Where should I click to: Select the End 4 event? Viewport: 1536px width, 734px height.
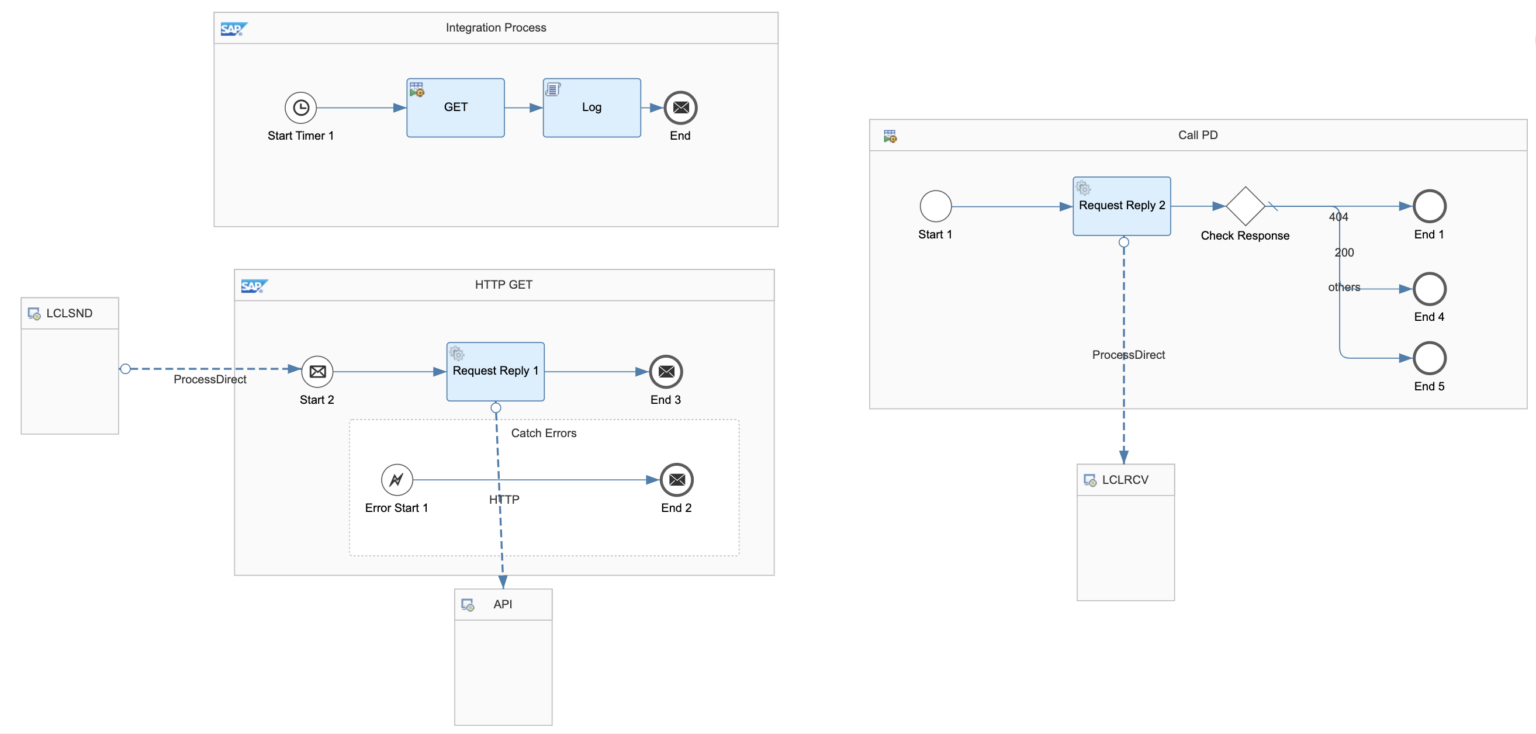pyautogui.click(x=1430, y=289)
